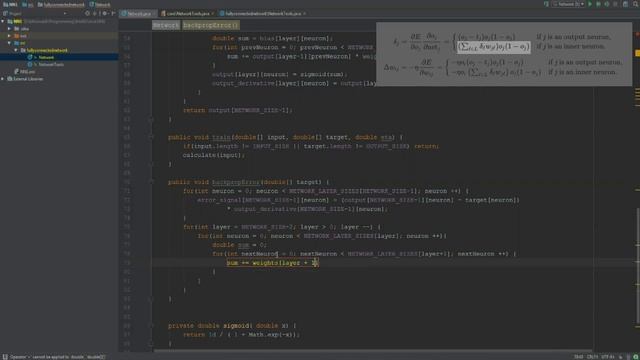Click the status bar error message
The width and height of the screenshot is (640, 360).
coord(58,357)
